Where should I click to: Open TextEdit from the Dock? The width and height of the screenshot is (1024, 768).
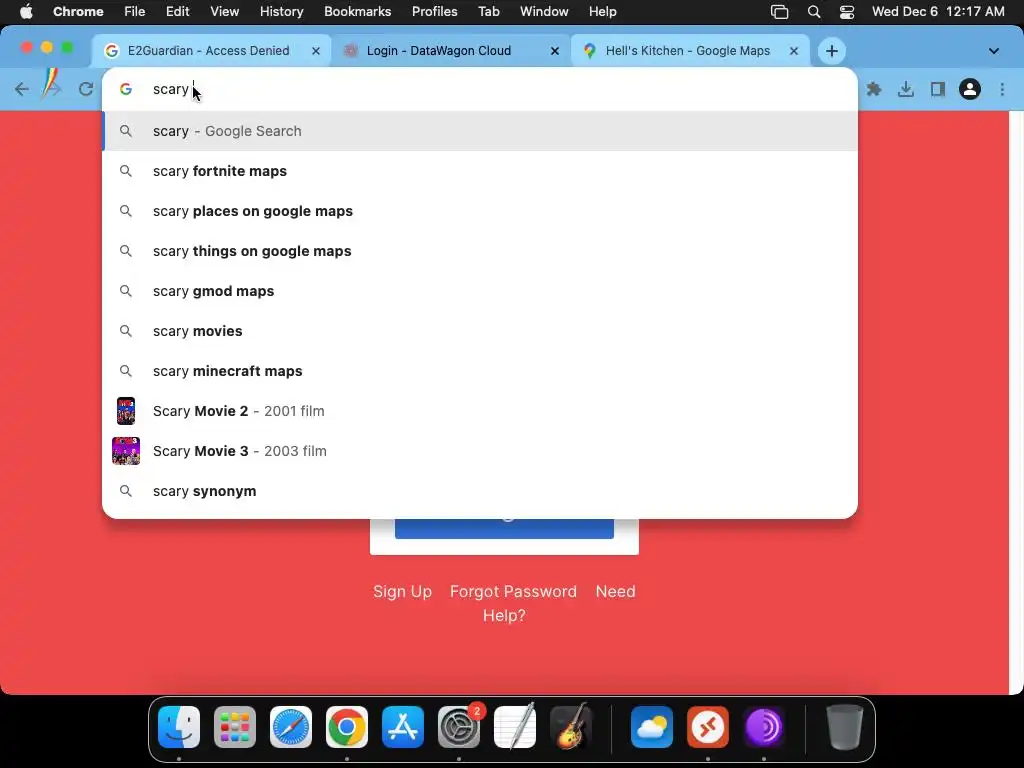point(515,727)
